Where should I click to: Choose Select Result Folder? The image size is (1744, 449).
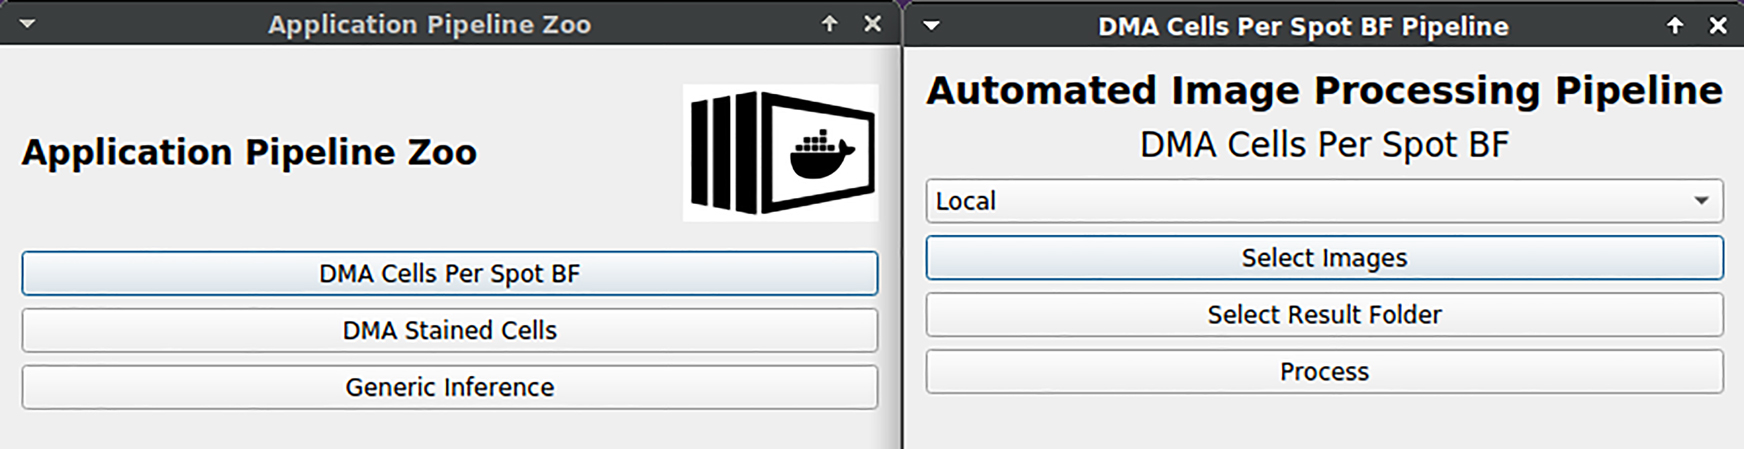[1324, 315]
